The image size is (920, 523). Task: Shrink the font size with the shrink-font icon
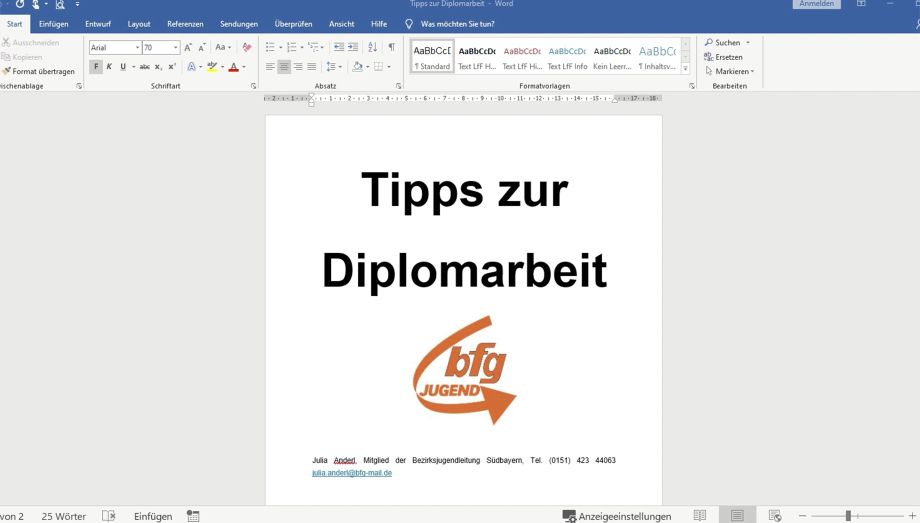[x=202, y=47]
